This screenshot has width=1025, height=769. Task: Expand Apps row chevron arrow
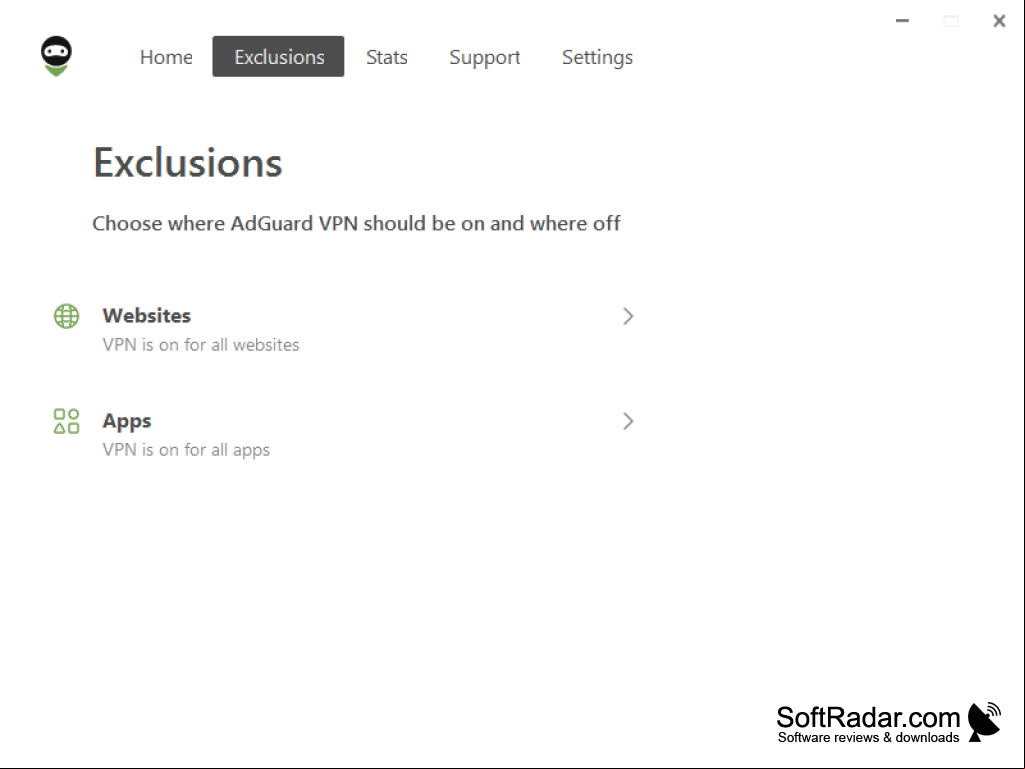click(x=628, y=421)
